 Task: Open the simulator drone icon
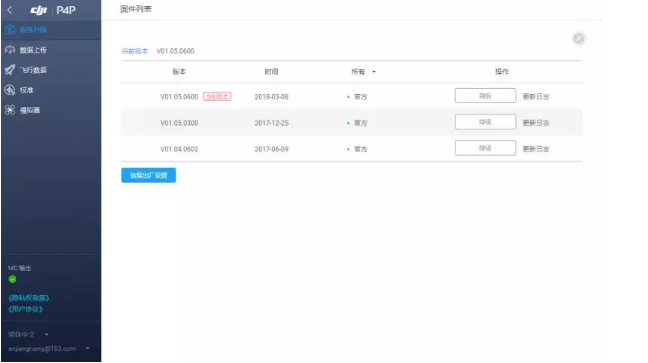(x=10, y=110)
